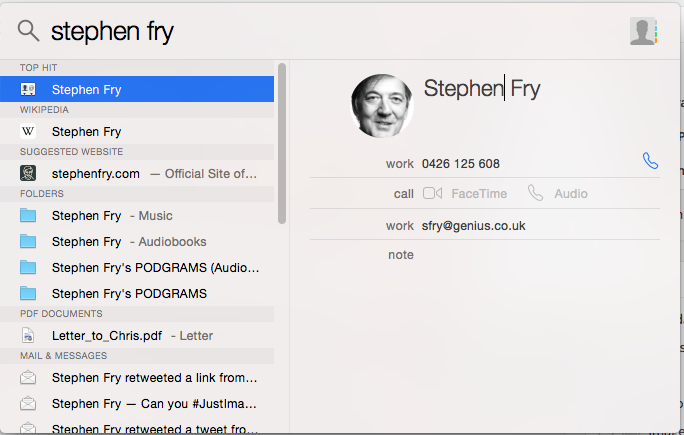Select the Letter_to_Chris.pdf result
The width and height of the screenshot is (684, 435).
137,336
